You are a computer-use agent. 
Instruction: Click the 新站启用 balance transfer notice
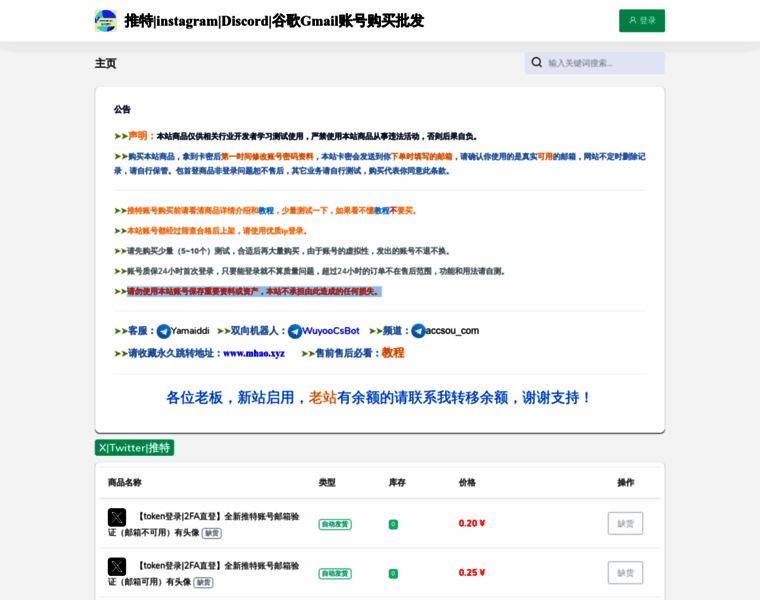tap(379, 398)
